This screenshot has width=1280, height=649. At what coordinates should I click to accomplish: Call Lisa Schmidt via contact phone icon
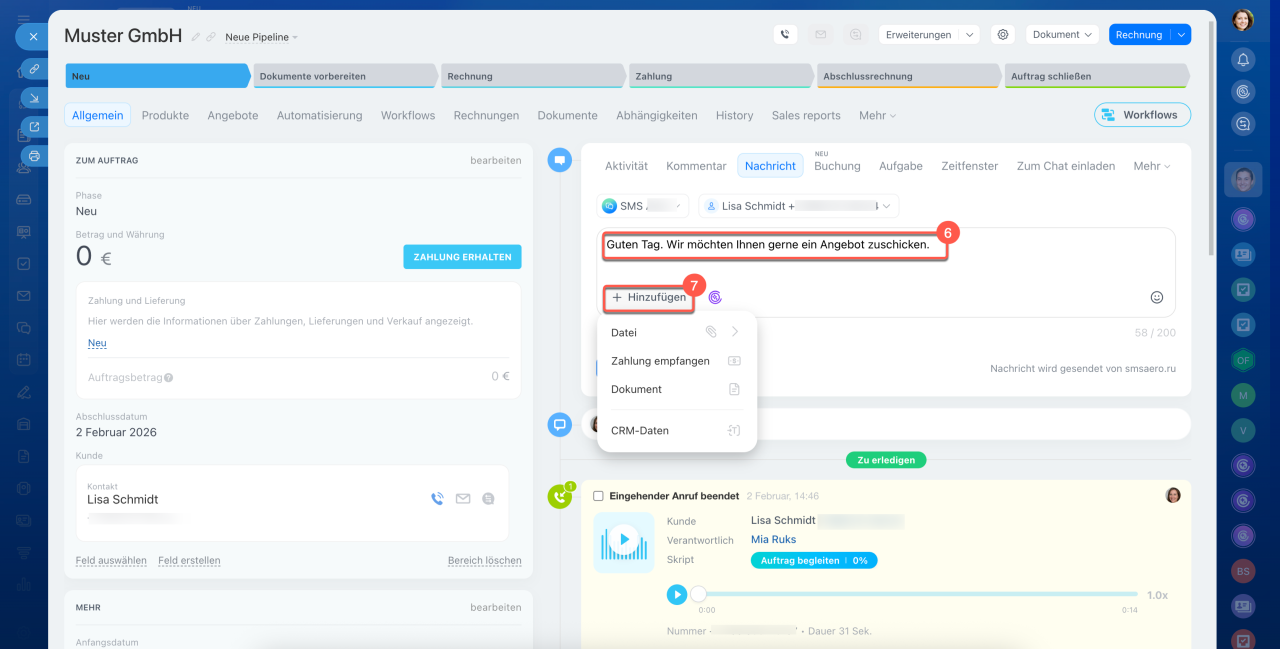[x=437, y=498]
